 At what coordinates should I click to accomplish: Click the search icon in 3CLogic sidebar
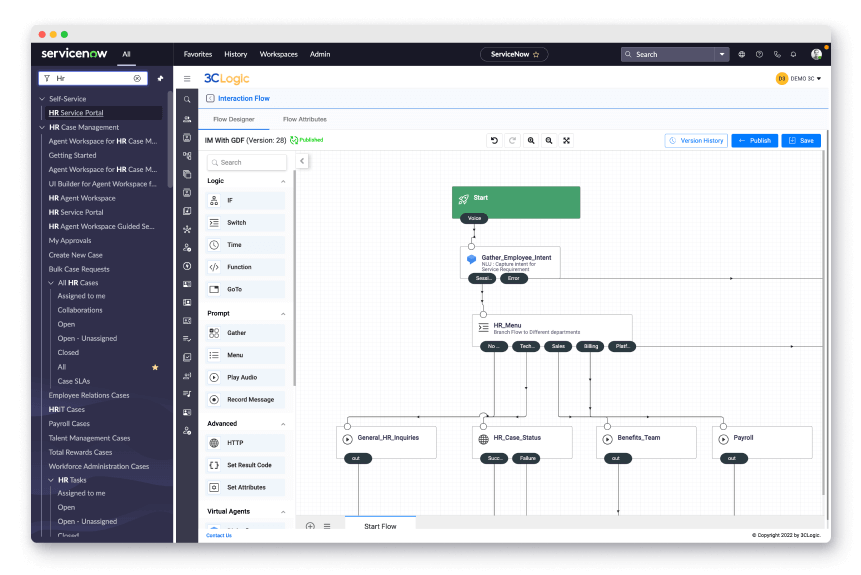(187, 100)
